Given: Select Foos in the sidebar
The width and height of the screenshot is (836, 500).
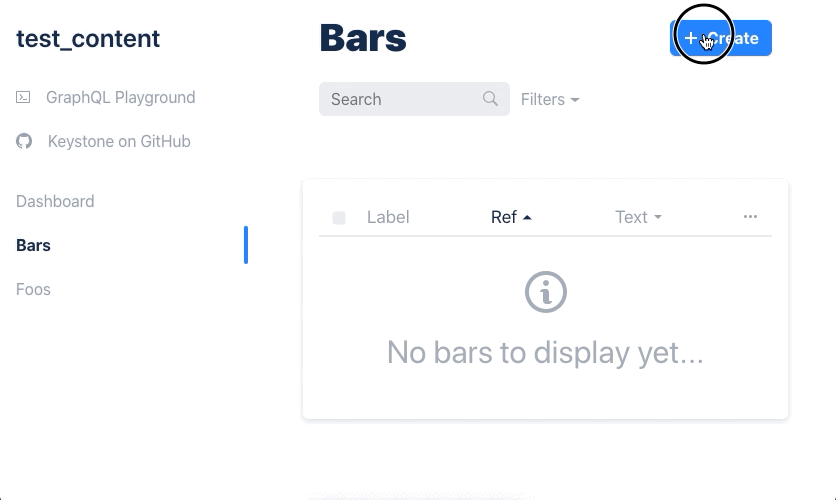Looking at the screenshot, I should [33, 289].
